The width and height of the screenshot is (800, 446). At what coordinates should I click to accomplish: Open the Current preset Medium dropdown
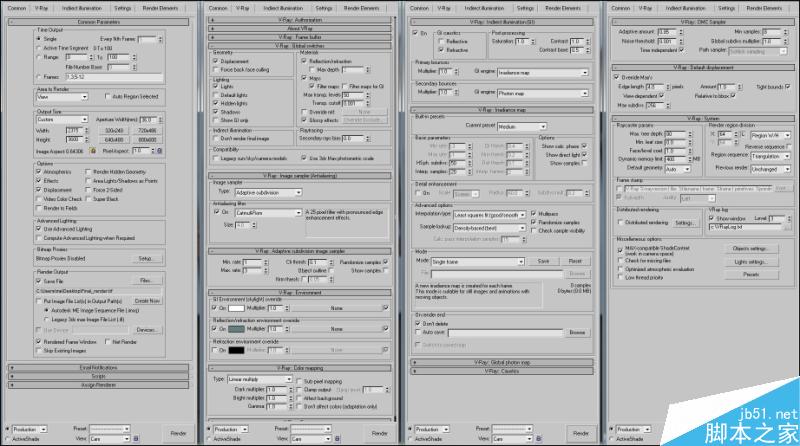coord(521,126)
